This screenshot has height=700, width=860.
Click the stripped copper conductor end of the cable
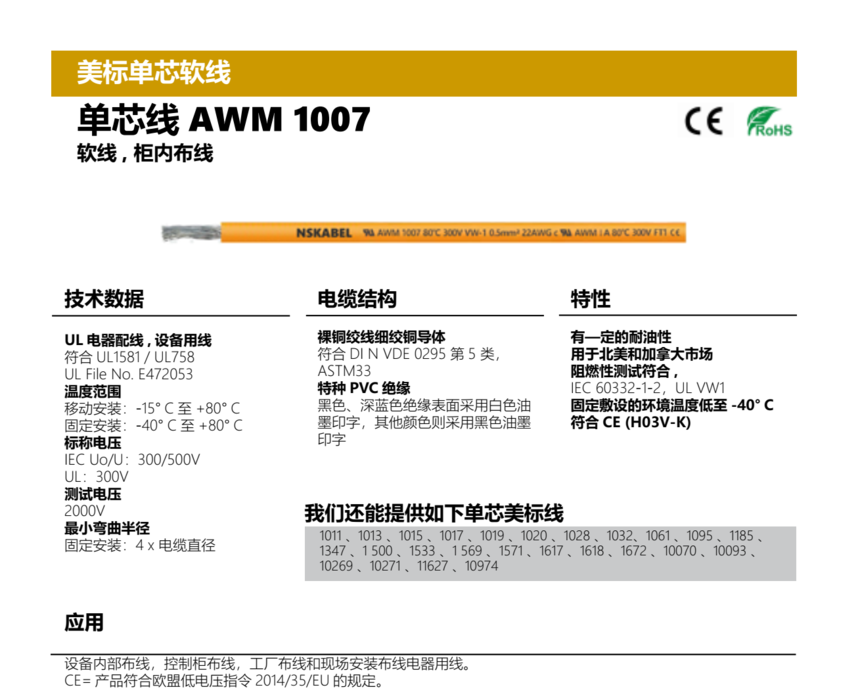[x=192, y=232]
